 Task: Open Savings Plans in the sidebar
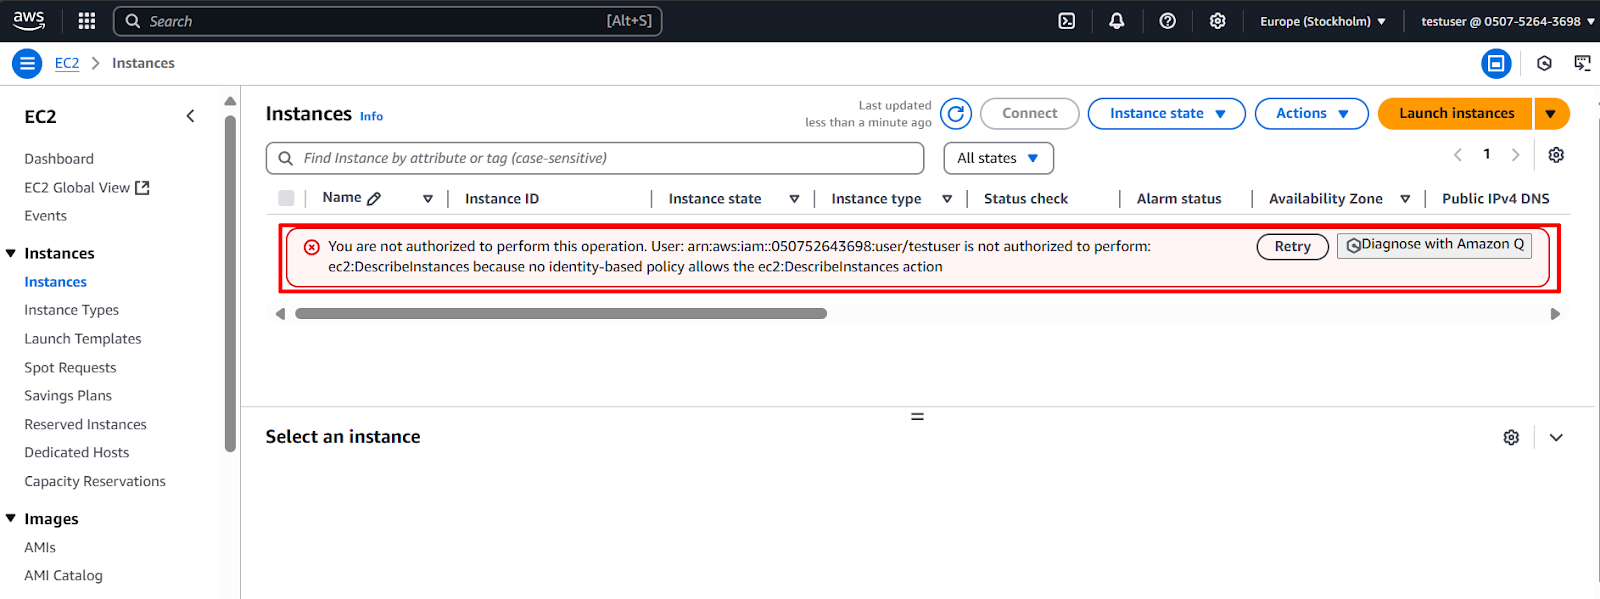coord(68,396)
